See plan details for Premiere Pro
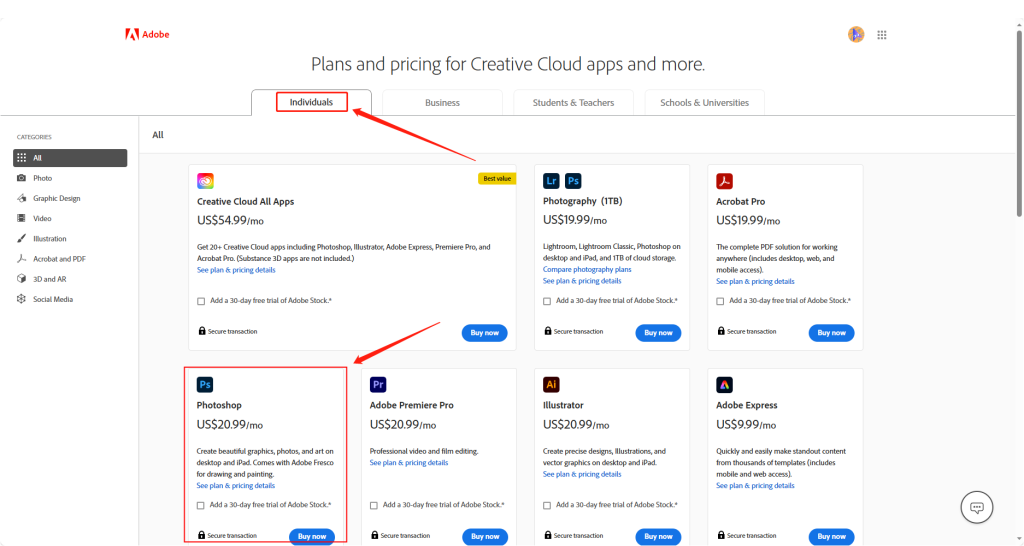 (409, 462)
